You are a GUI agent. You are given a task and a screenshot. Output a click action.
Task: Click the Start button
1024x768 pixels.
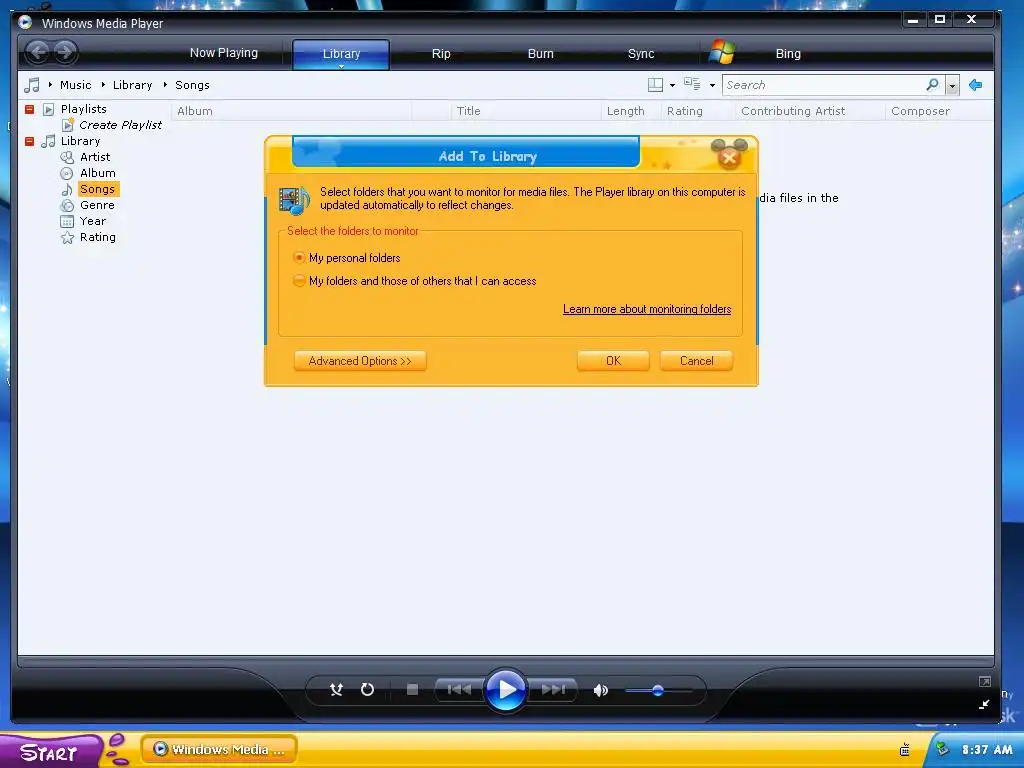tap(51, 751)
